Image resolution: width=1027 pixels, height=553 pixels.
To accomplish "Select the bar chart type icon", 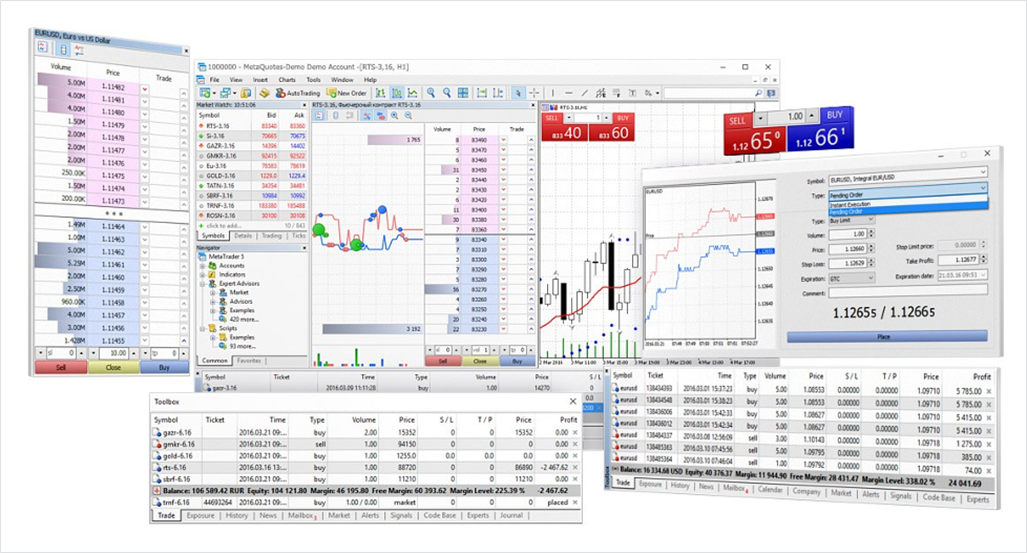I will coord(381,93).
